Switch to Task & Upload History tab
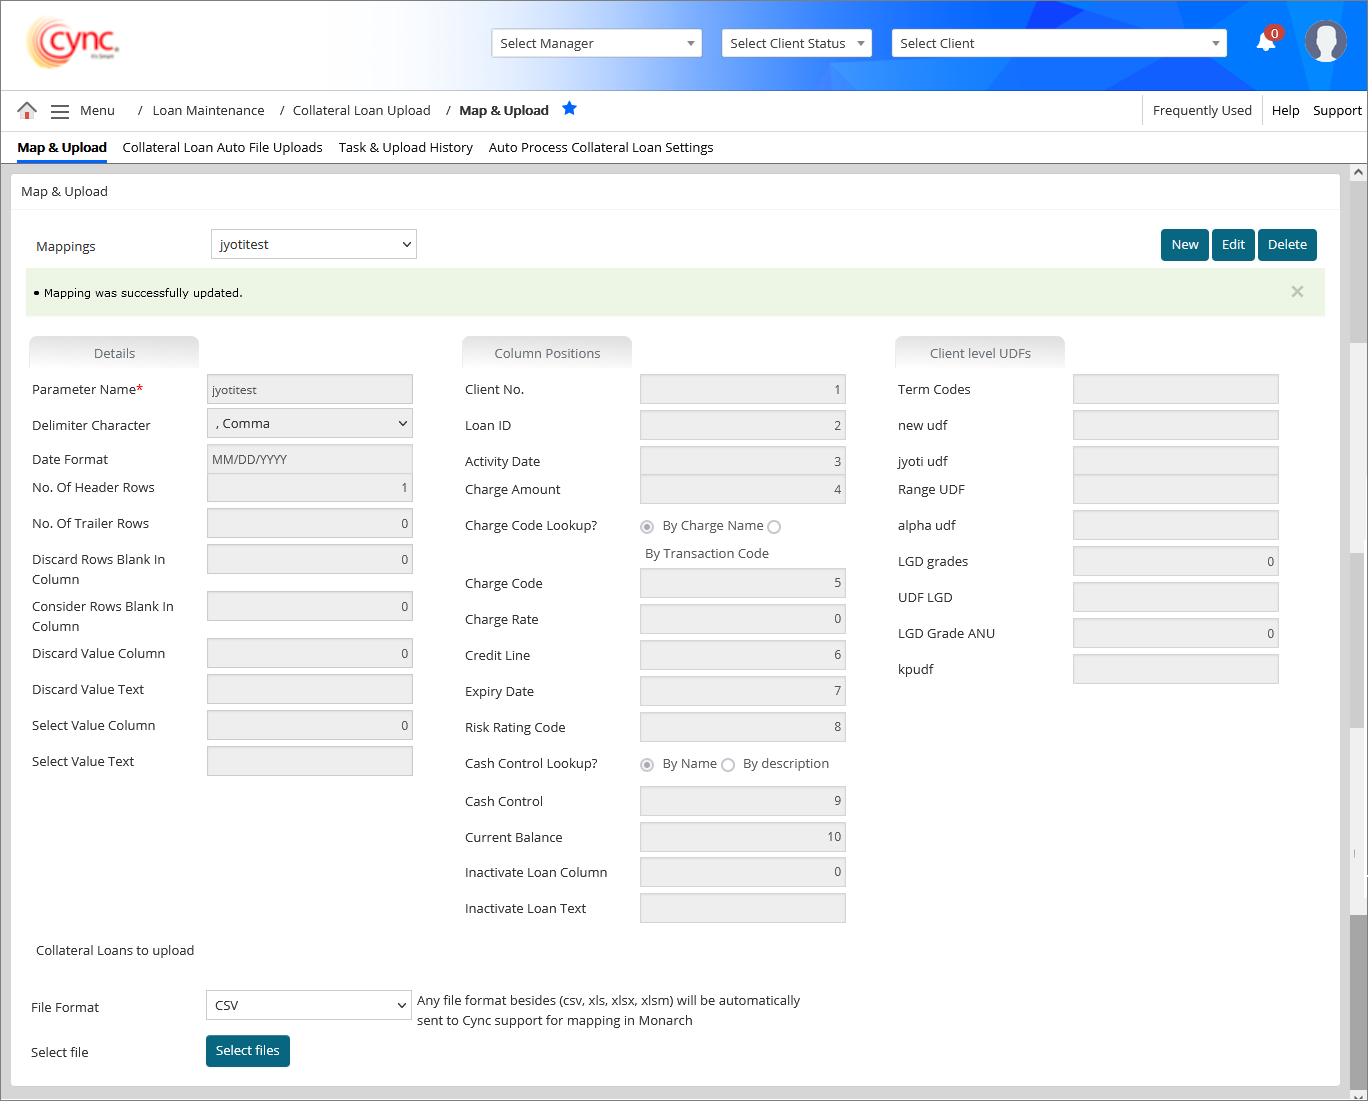This screenshot has height=1101, width=1368. 405,147
